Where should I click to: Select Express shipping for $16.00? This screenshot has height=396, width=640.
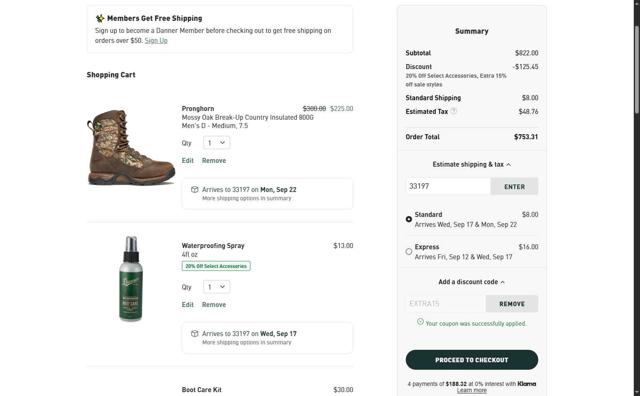[x=409, y=251]
